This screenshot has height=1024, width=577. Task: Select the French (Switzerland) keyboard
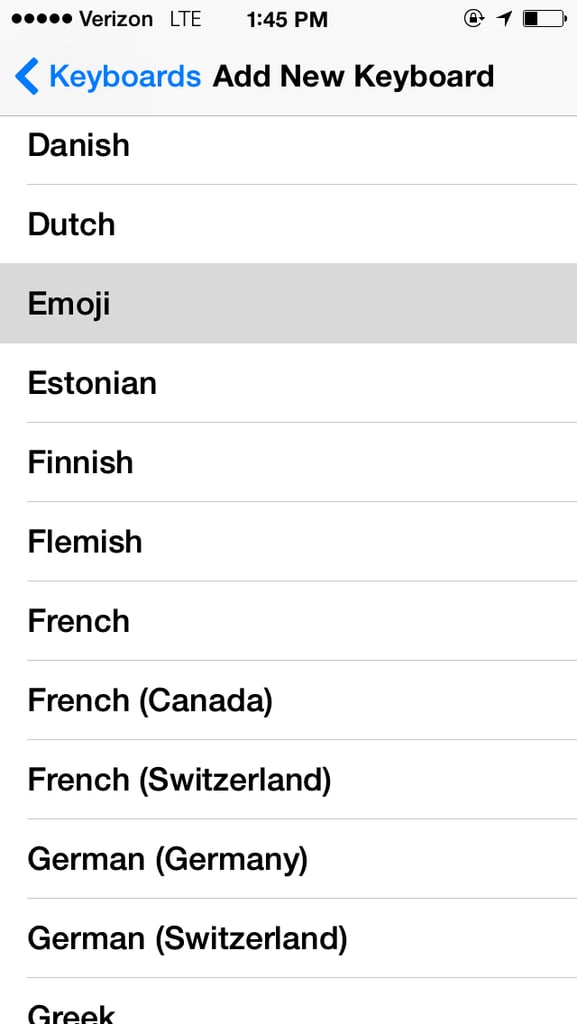pyautogui.click(x=288, y=779)
